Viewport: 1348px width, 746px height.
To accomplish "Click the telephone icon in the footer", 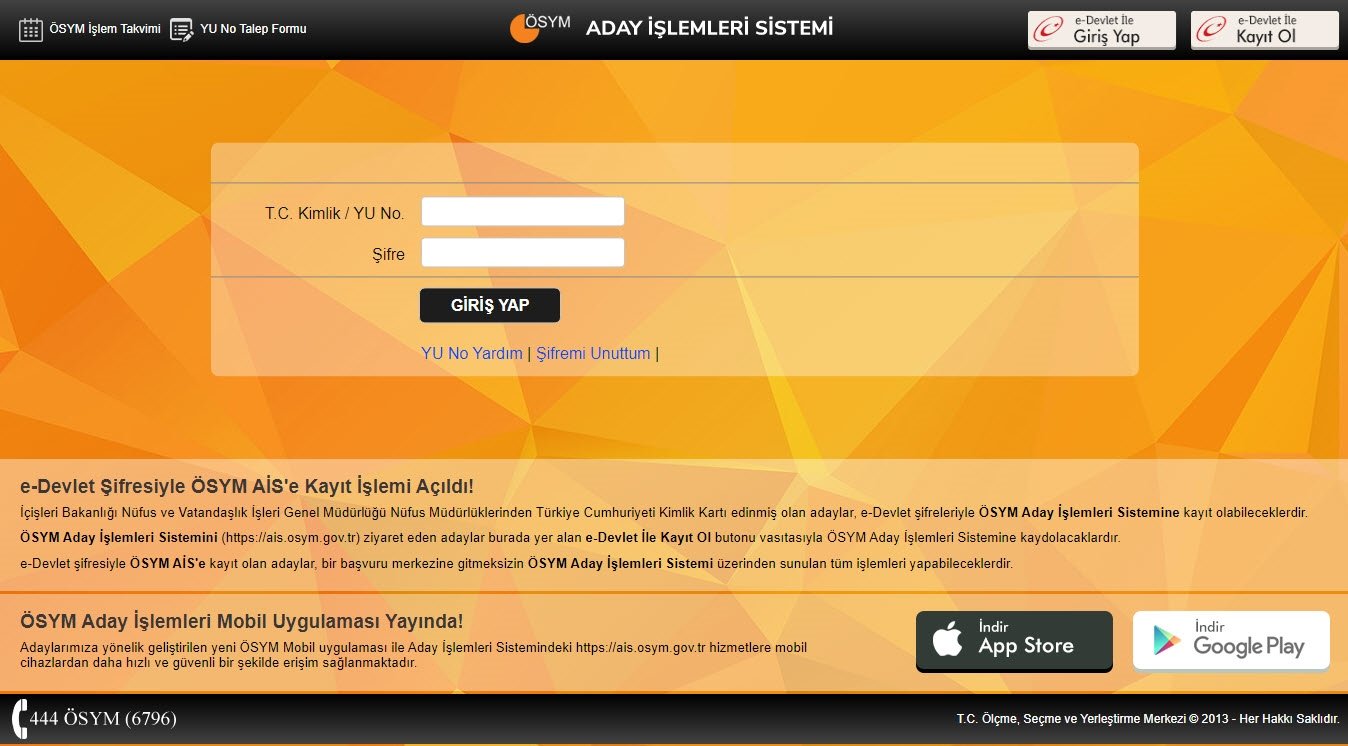I will click(x=20, y=719).
